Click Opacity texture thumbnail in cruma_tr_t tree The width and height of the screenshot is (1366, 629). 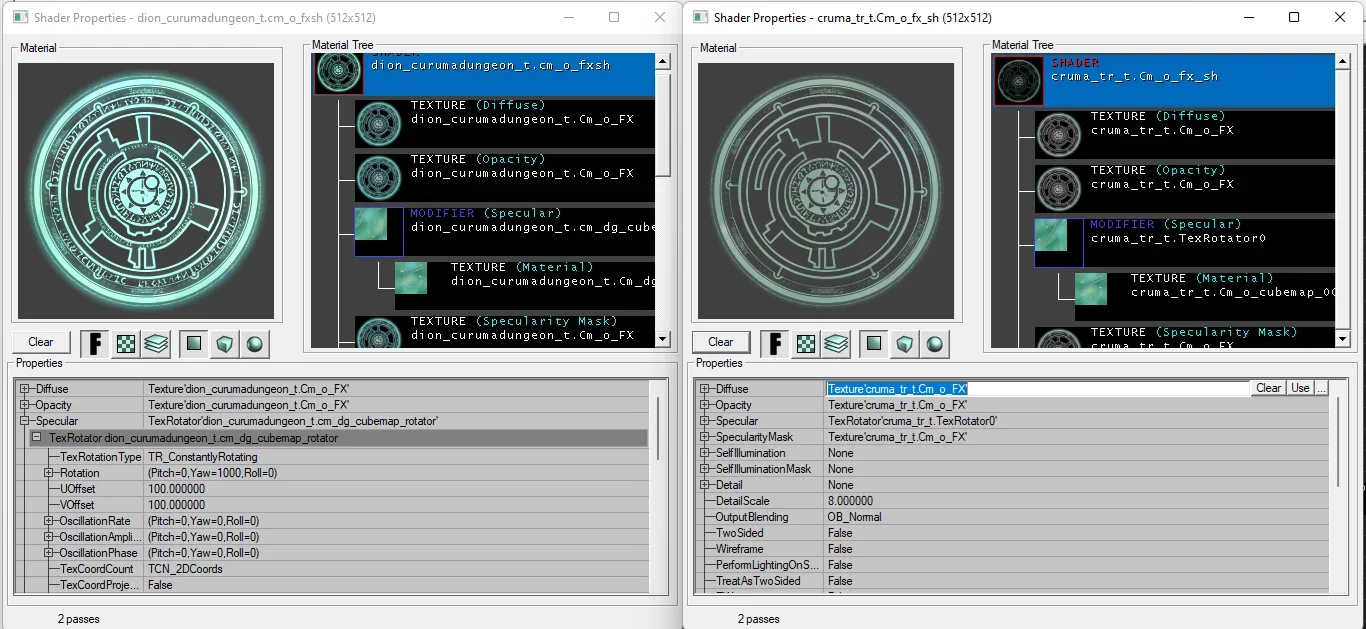coord(1059,188)
